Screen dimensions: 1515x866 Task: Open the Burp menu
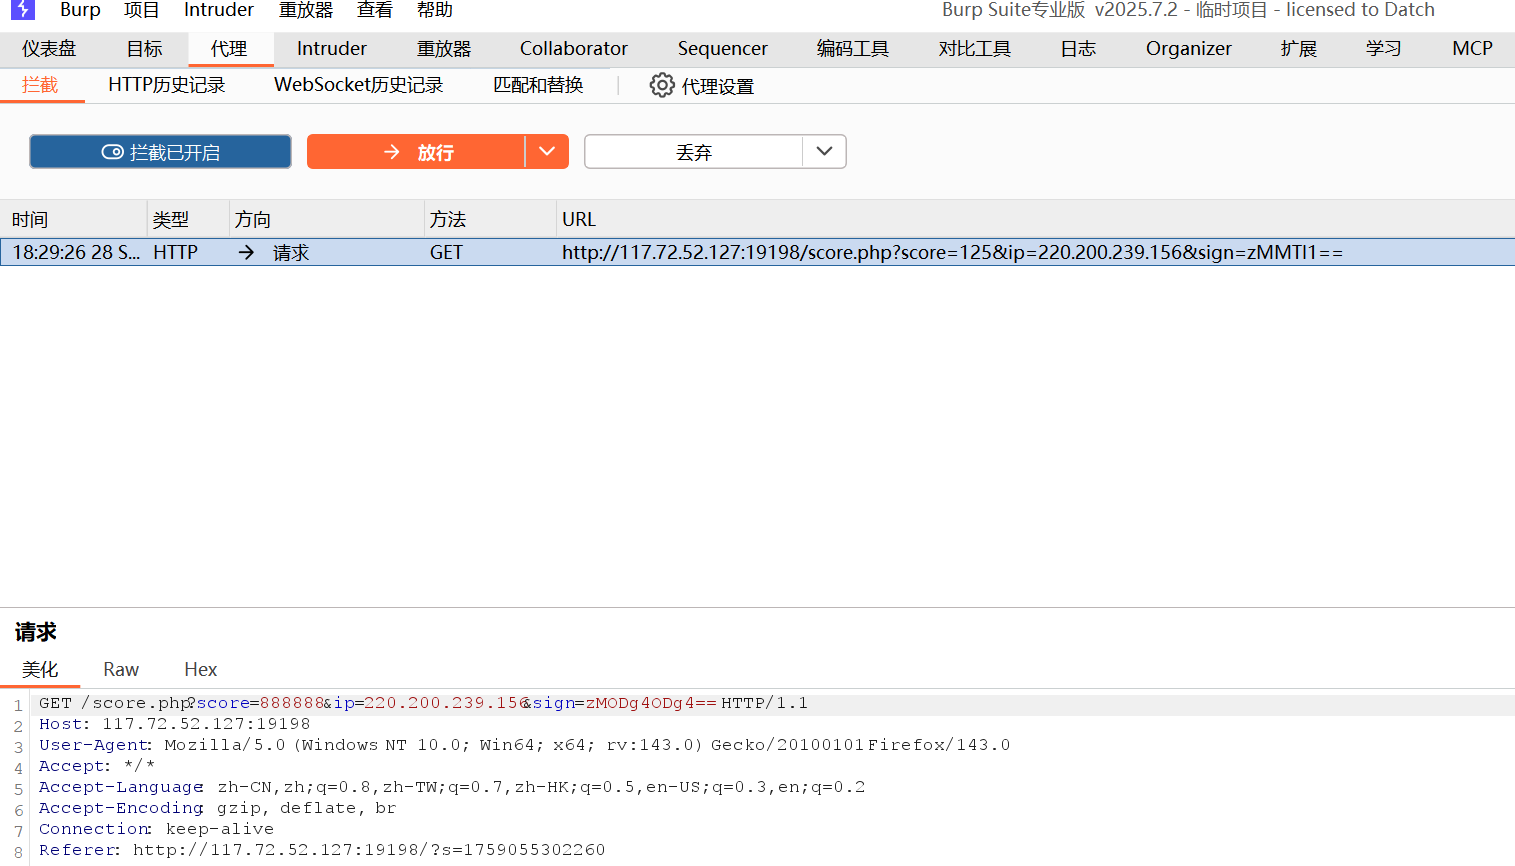(x=80, y=10)
